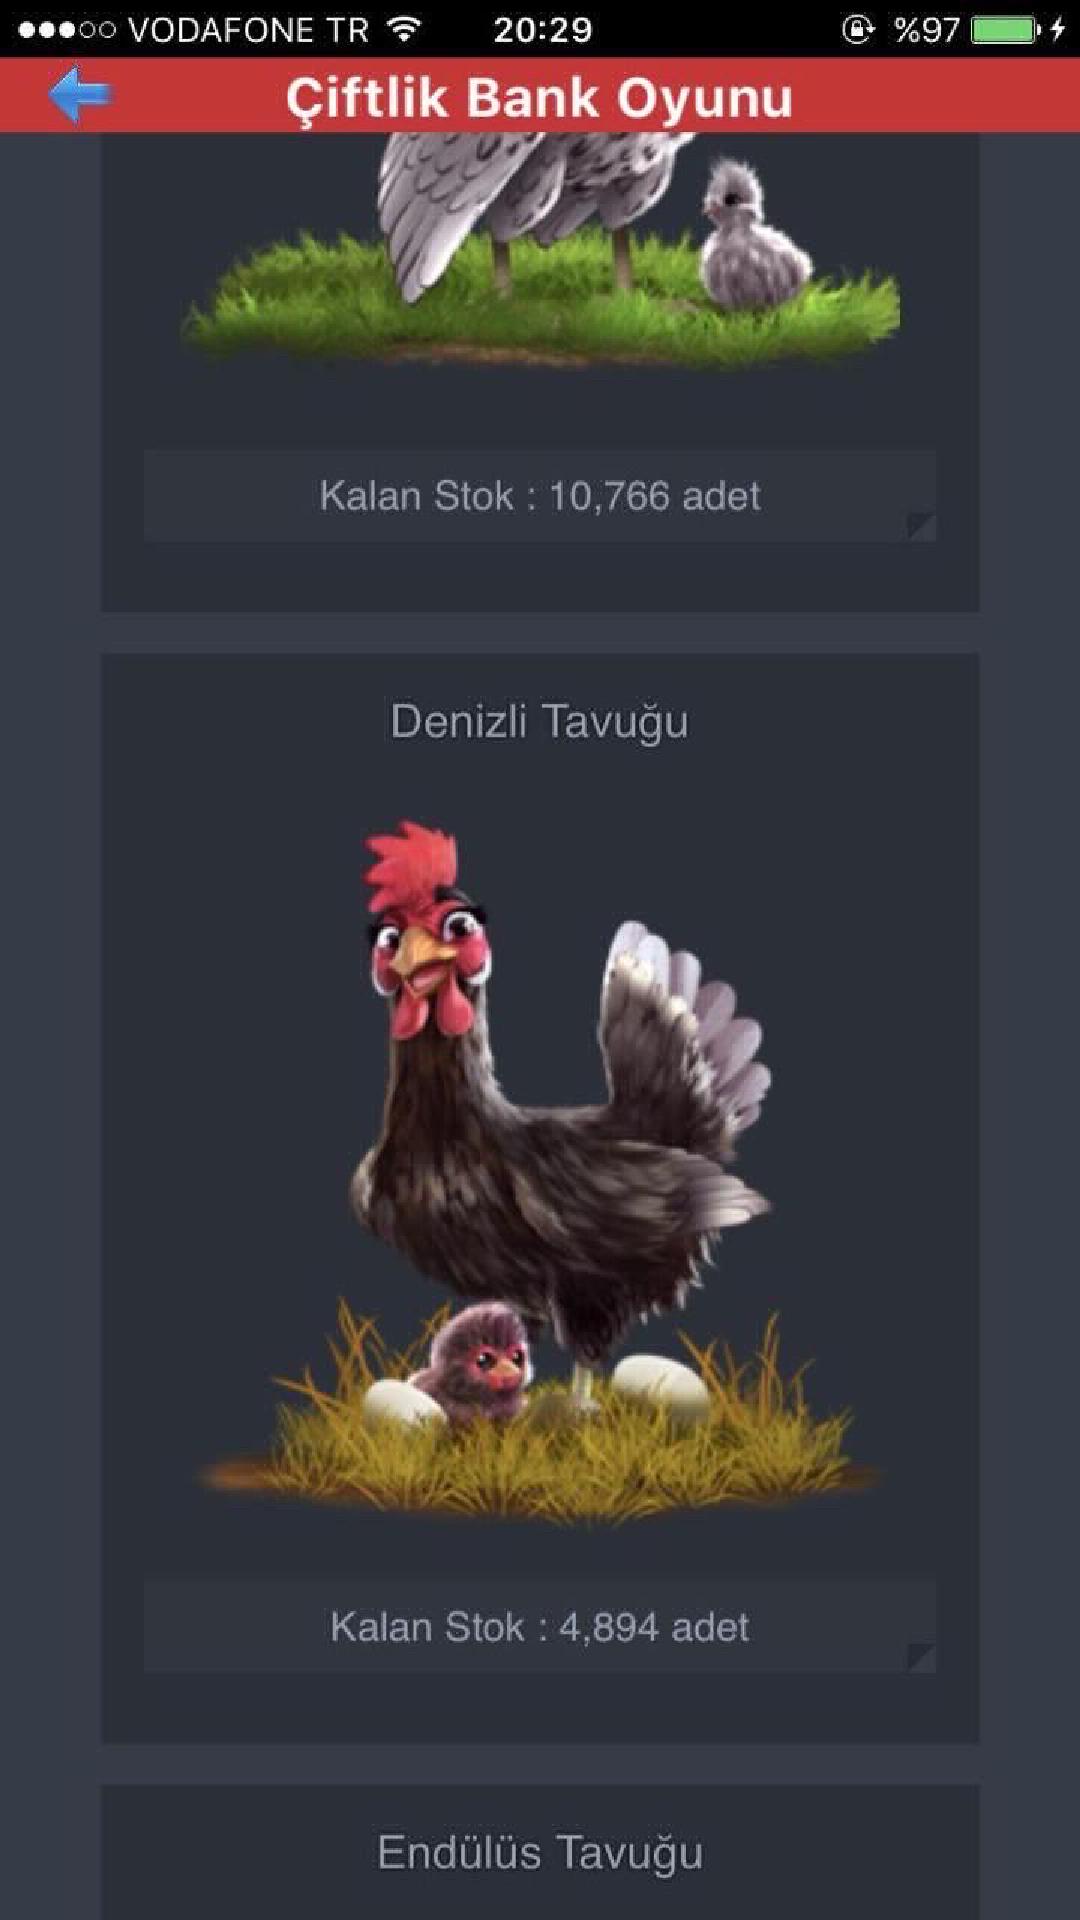Tap the Wi-Fi signal icon in the status bar
Screen dimensions: 1080x1920
404,29
